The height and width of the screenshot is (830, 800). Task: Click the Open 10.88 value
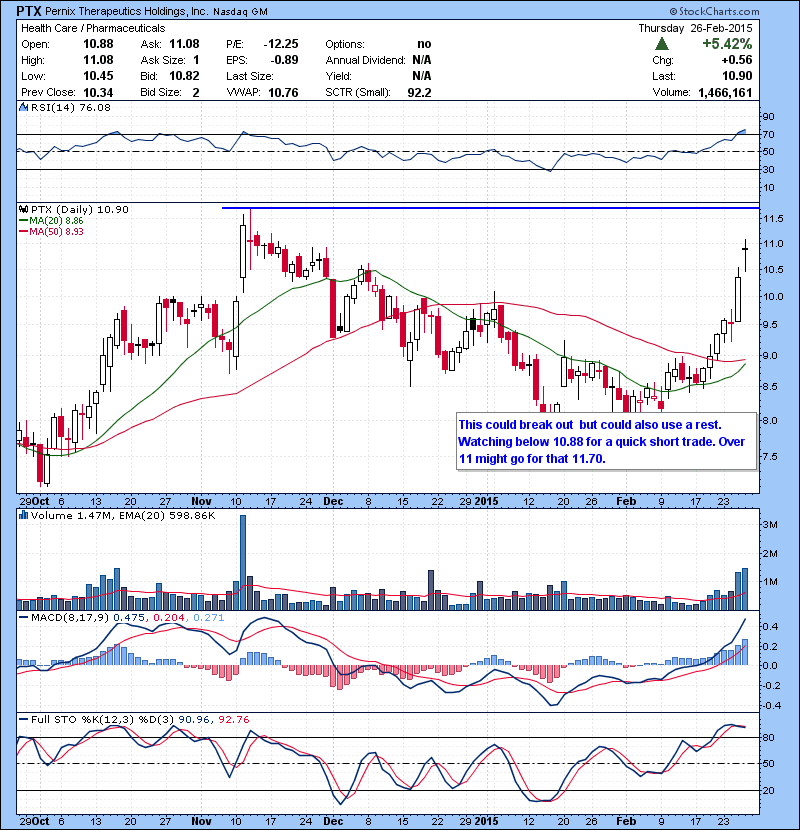pos(98,43)
